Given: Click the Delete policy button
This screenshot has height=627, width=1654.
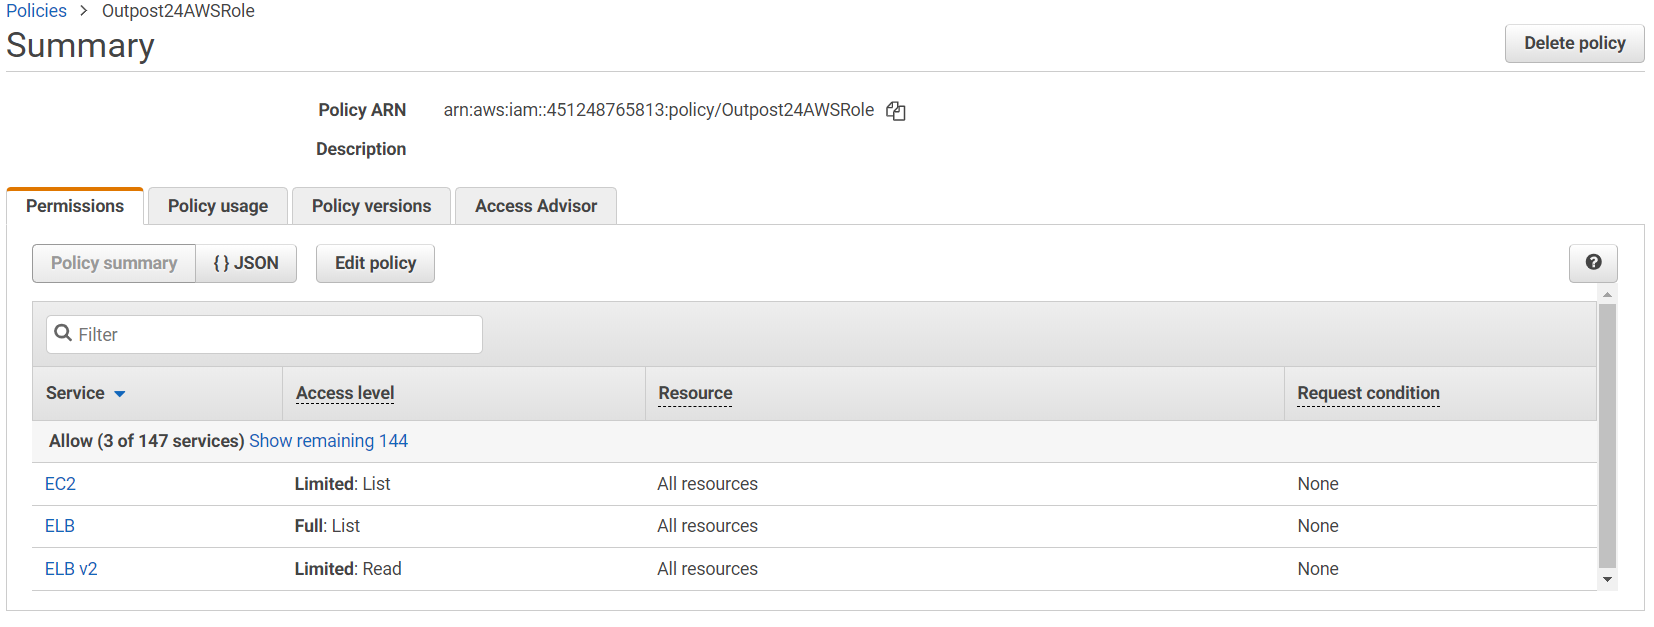Looking at the screenshot, I should point(1574,43).
